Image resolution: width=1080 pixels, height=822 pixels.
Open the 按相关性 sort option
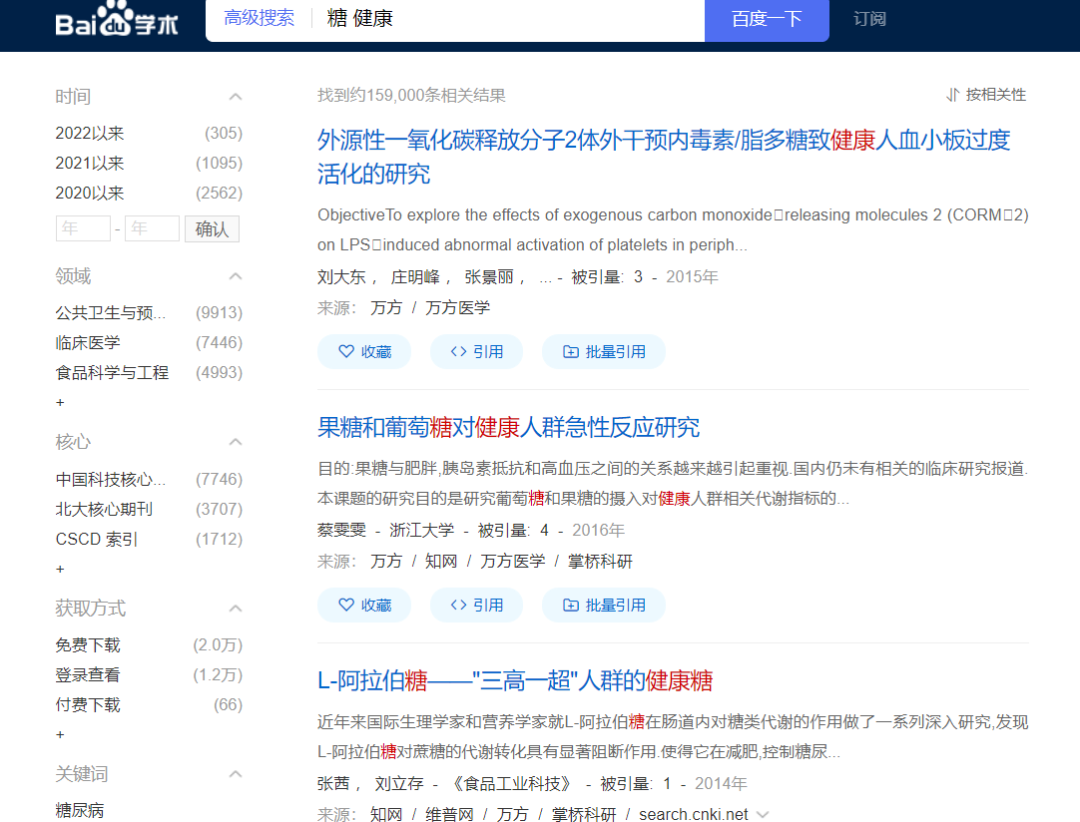986,95
